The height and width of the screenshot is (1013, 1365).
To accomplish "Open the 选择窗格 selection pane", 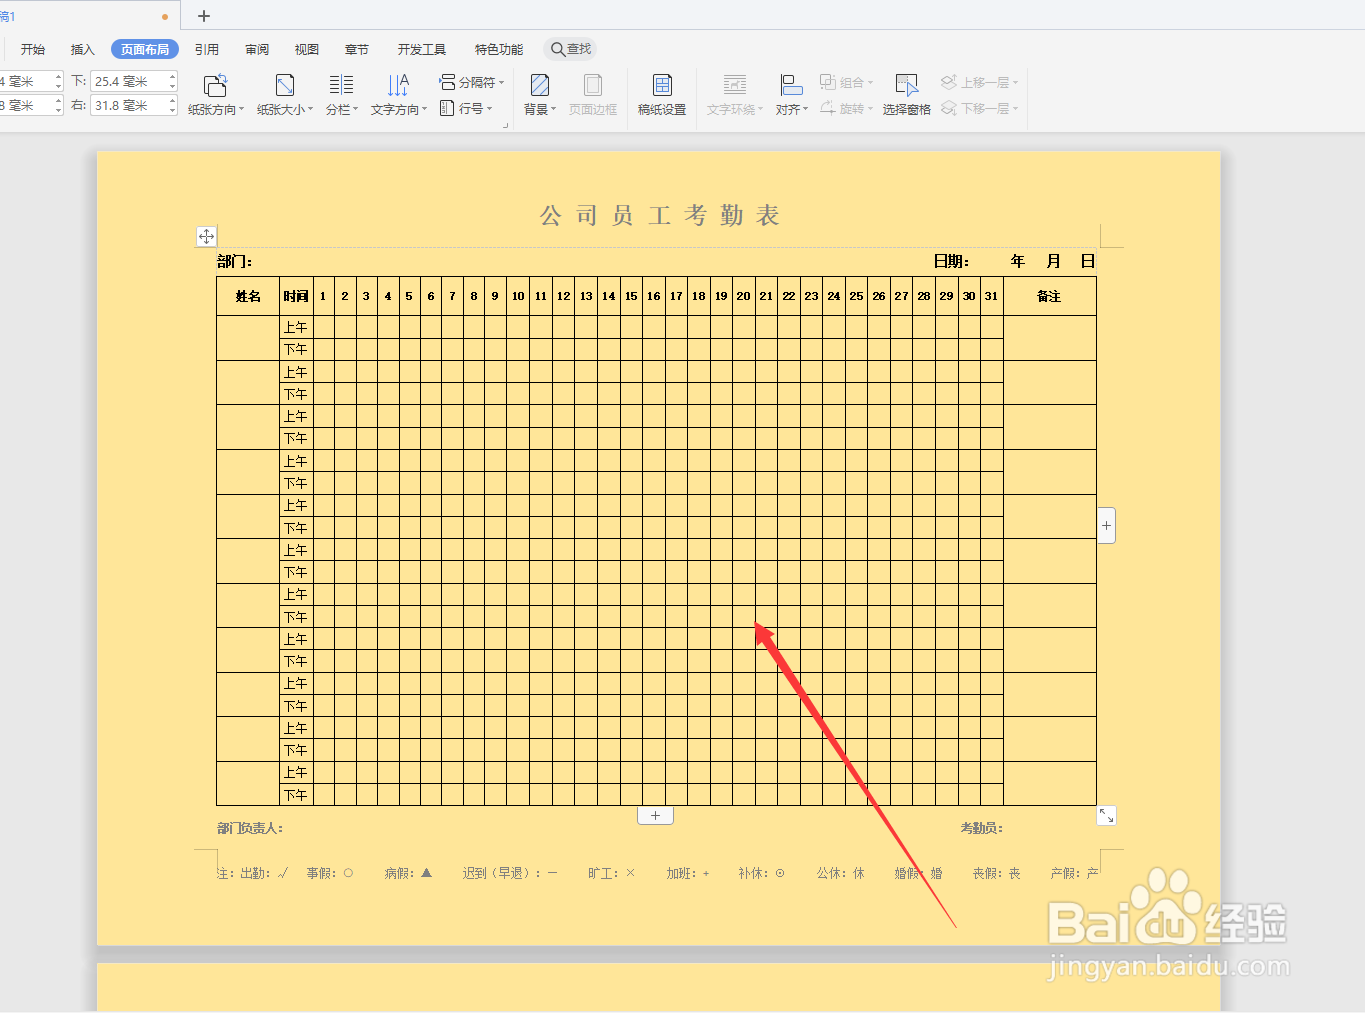I will click(907, 95).
